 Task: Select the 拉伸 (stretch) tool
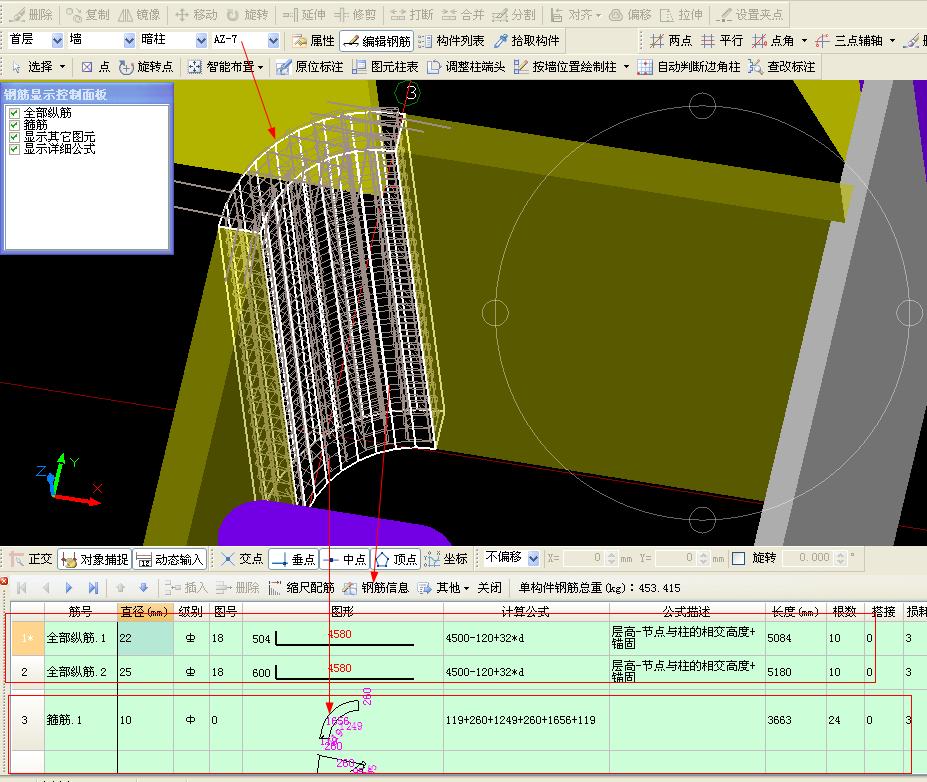[682, 14]
